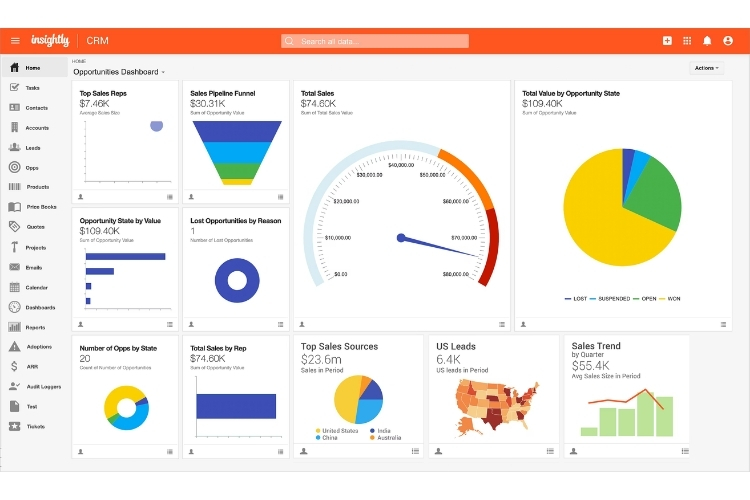Viewport: 750px width, 500px height.
Task: Click the add new plus icon
Action: point(667,41)
